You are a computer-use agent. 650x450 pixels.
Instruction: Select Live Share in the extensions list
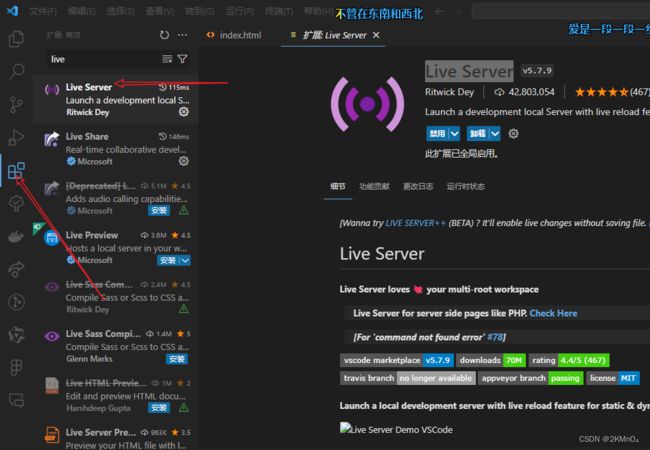(116, 149)
